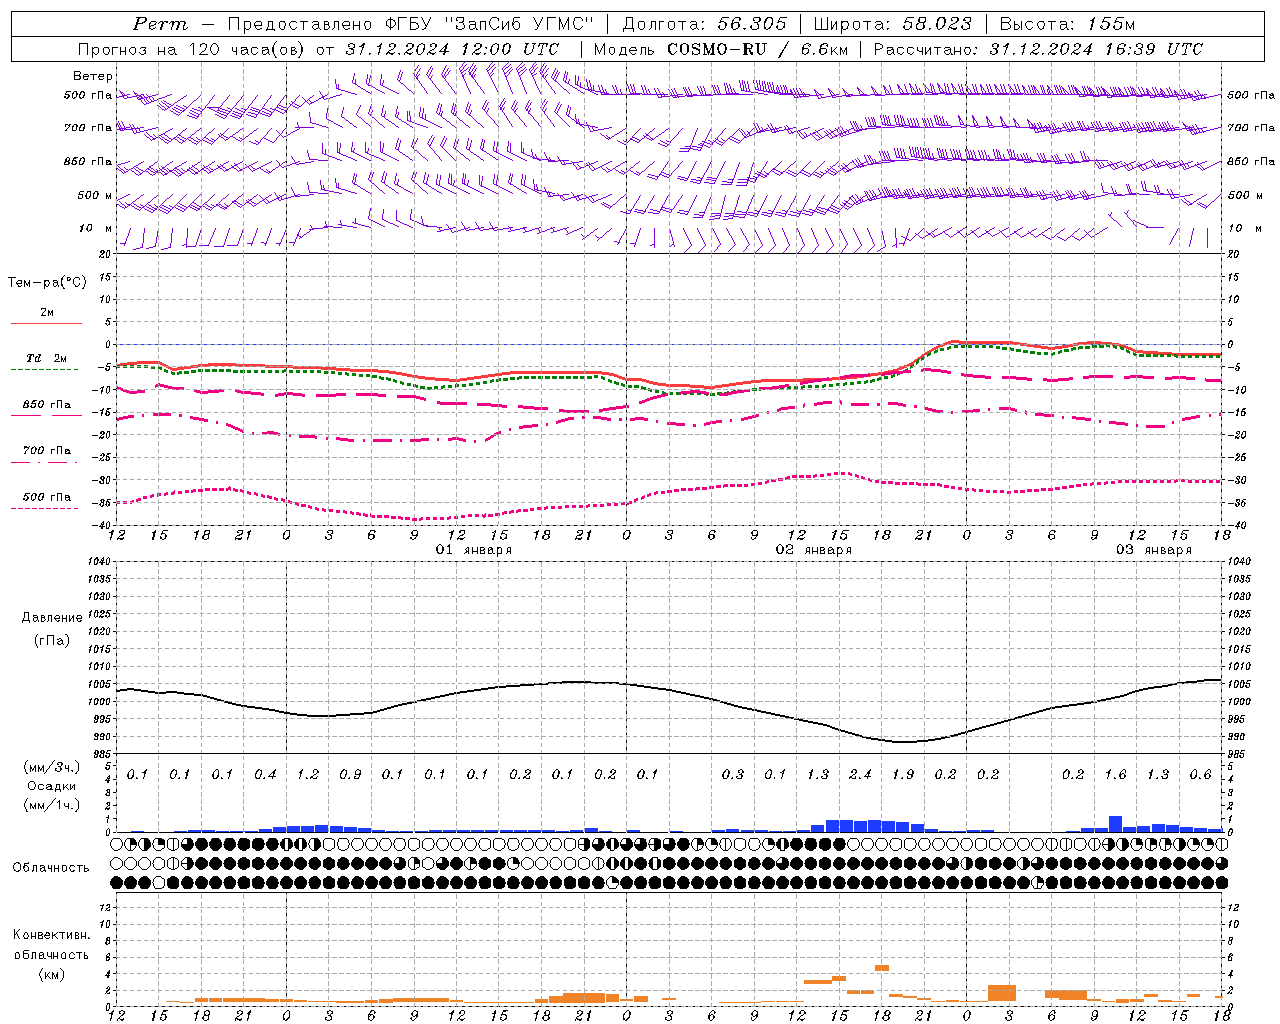
Task: Click the 'Осадки' precipitation label
Action: click(51, 786)
